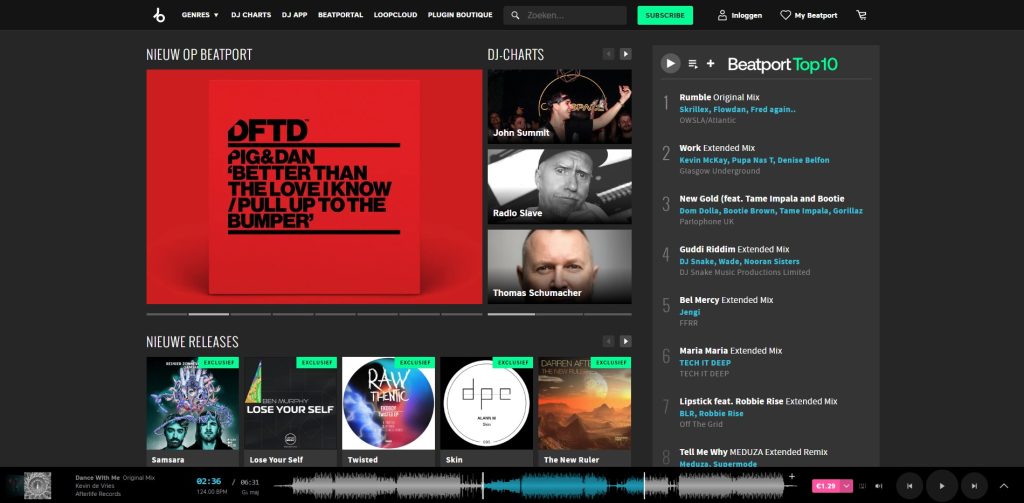The width and height of the screenshot is (1024, 503).
Task: Open the Samsara release cover
Action: click(193, 403)
